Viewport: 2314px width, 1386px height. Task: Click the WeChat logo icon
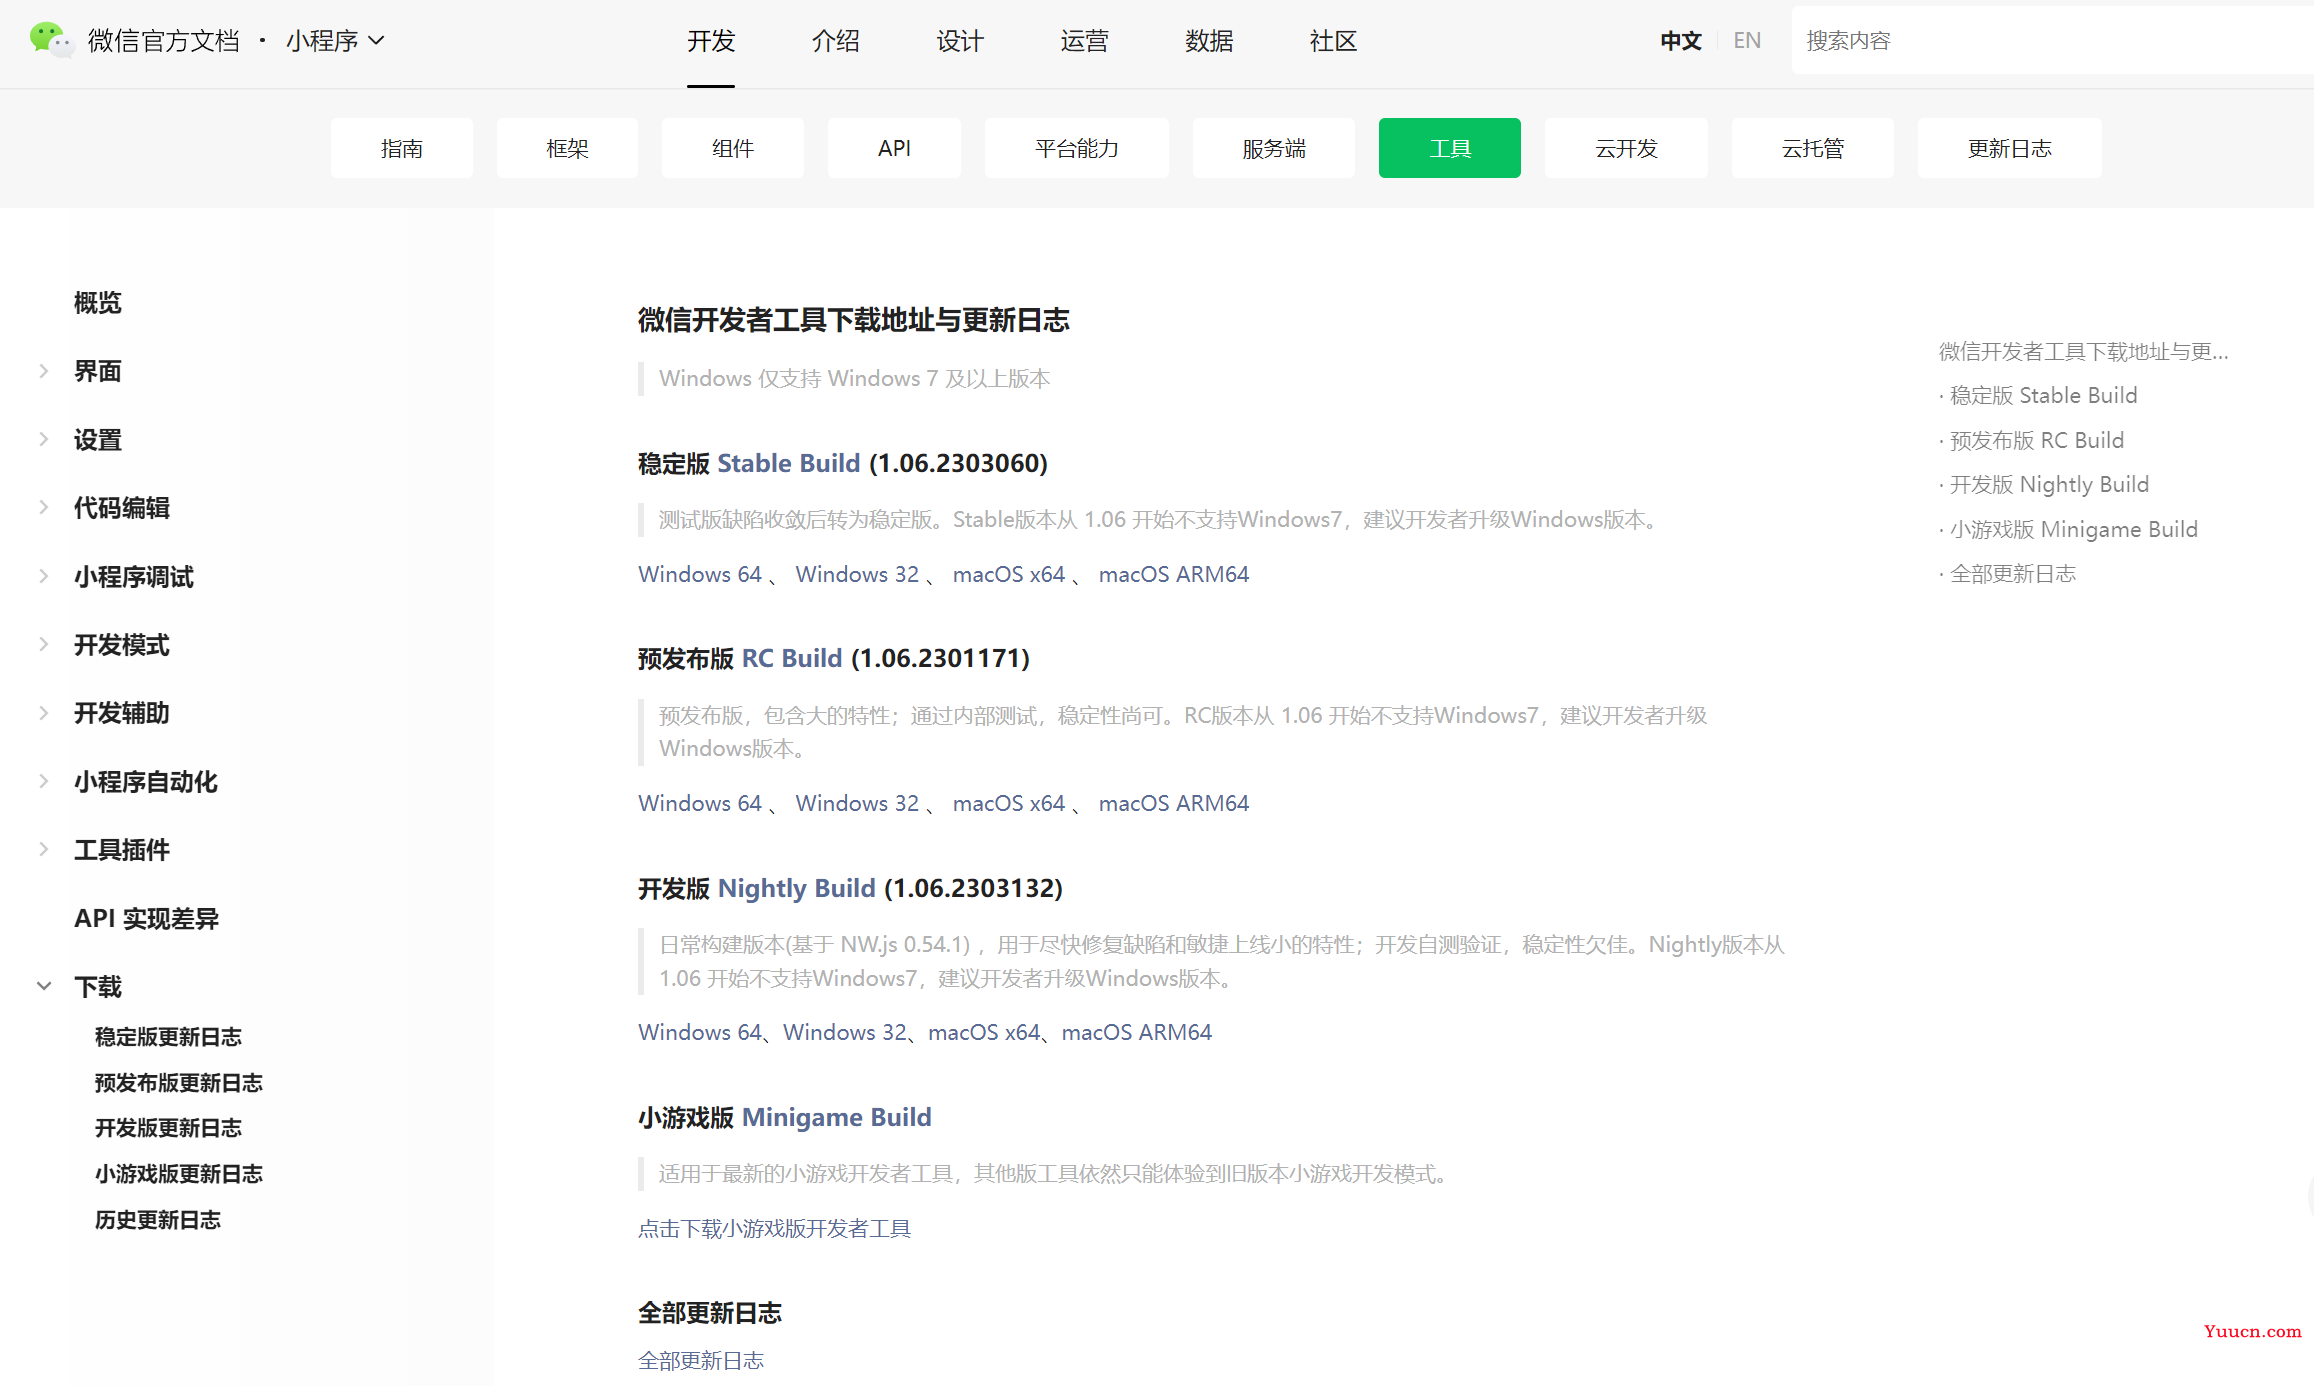tap(51, 40)
